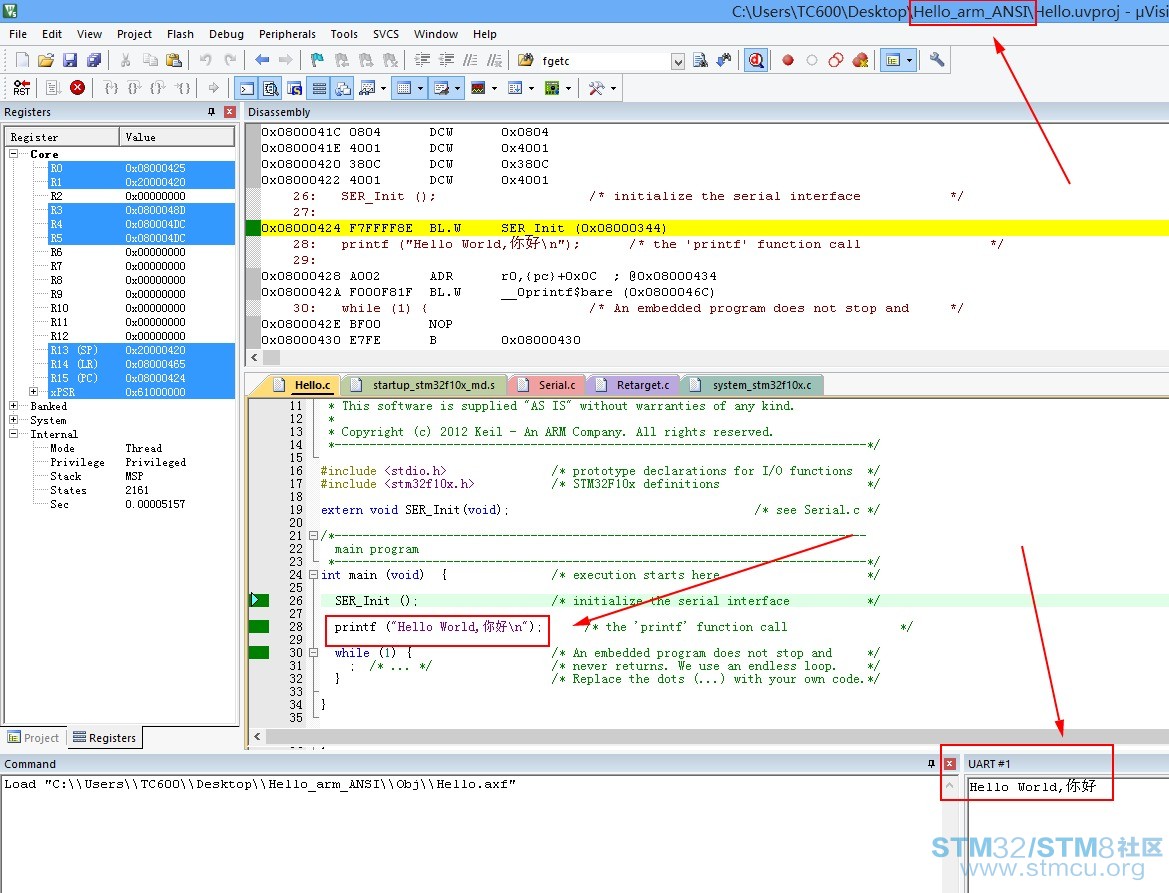
Task: Insert a bookmark with the flag icon
Action: coord(318,60)
